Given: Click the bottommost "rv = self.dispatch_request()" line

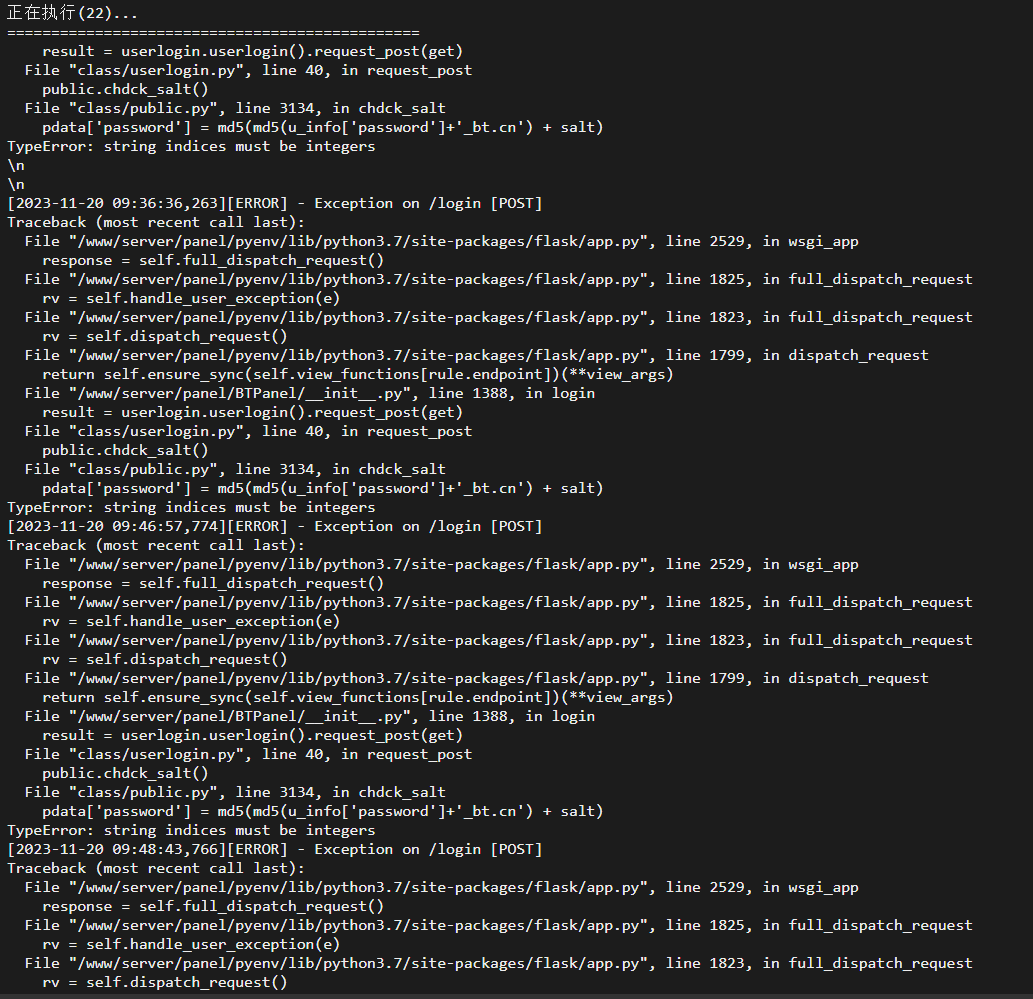Looking at the screenshot, I should pyautogui.click(x=165, y=982).
